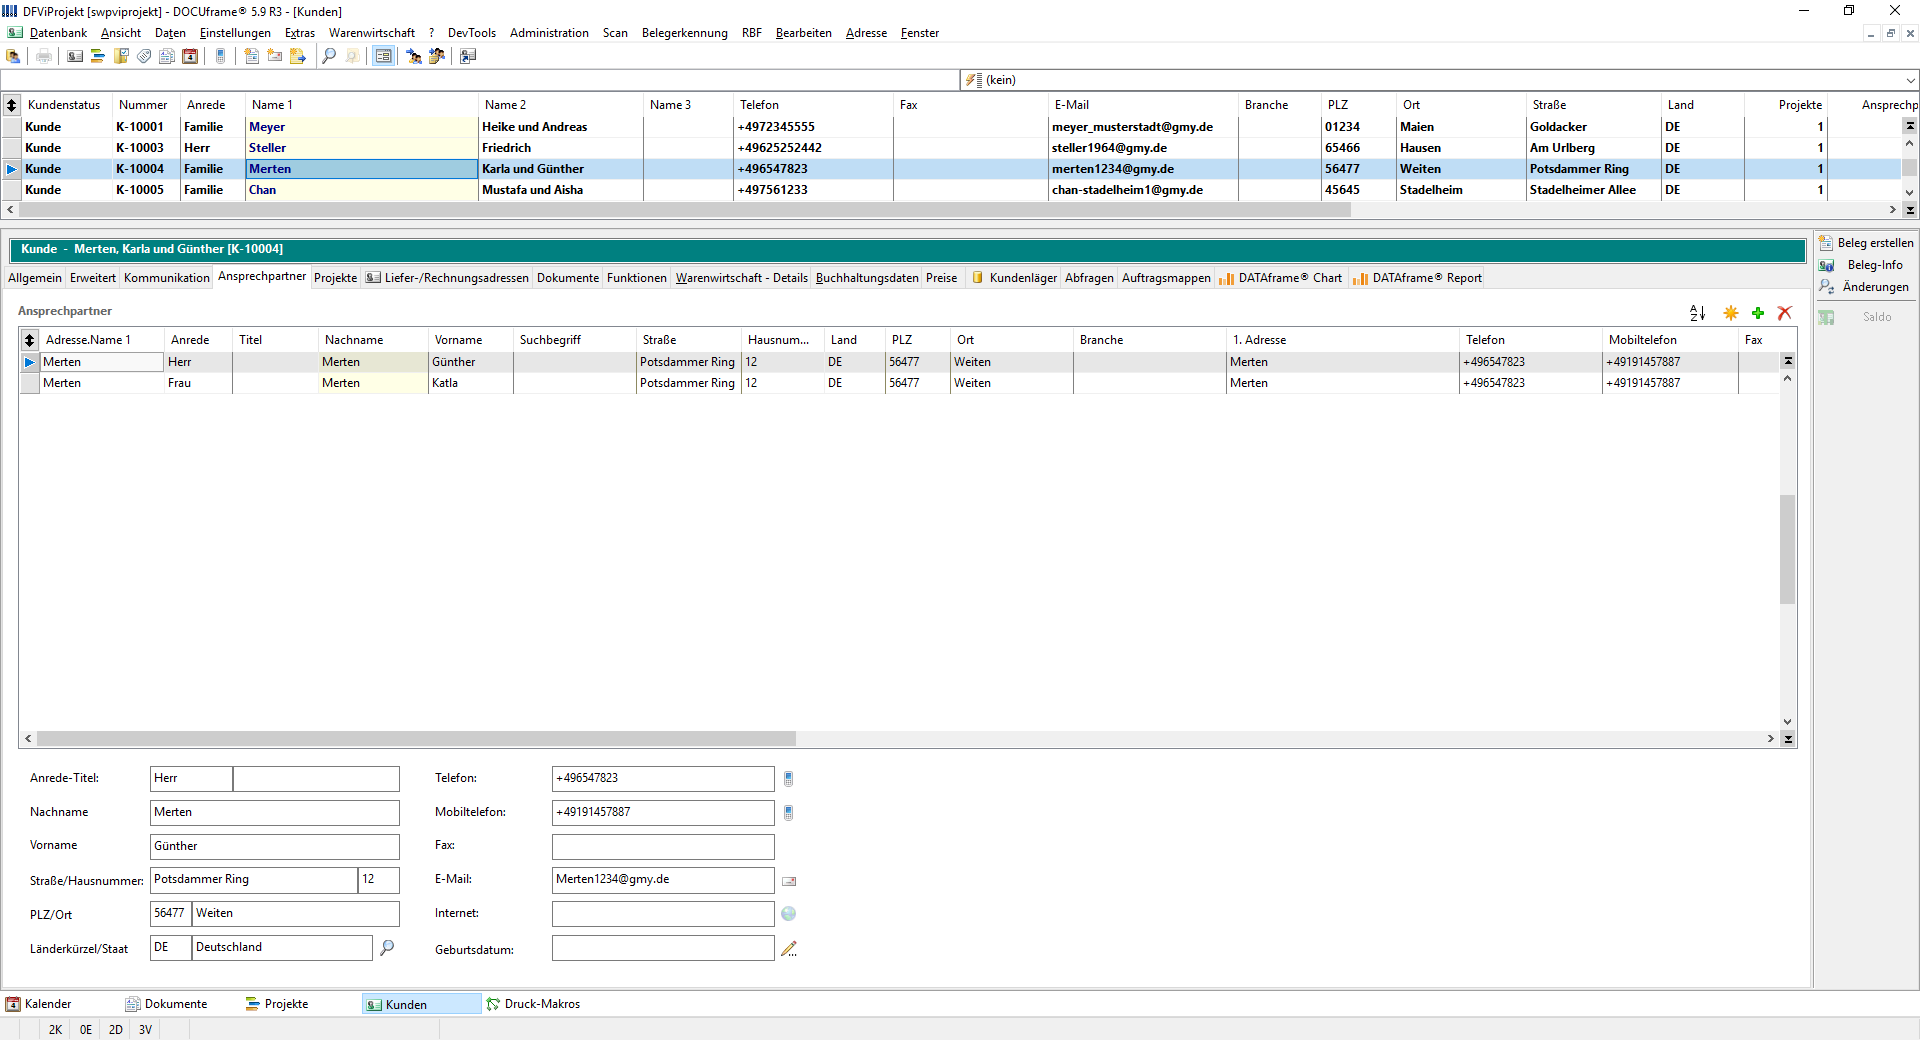Click the projects bars toolbar icon
This screenshot has height=1040, width=1920.
tap(98, 56)
